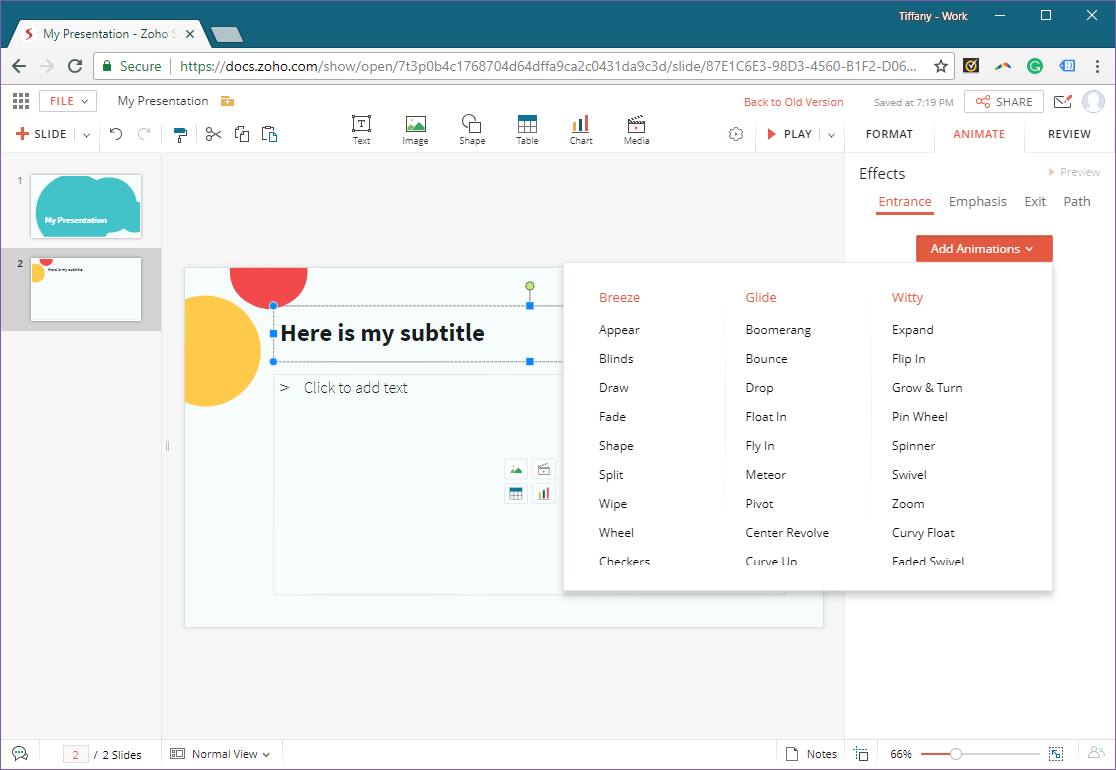Click the scissors cut icon
The image size is (1116, 770).
[x=213, y=134]
